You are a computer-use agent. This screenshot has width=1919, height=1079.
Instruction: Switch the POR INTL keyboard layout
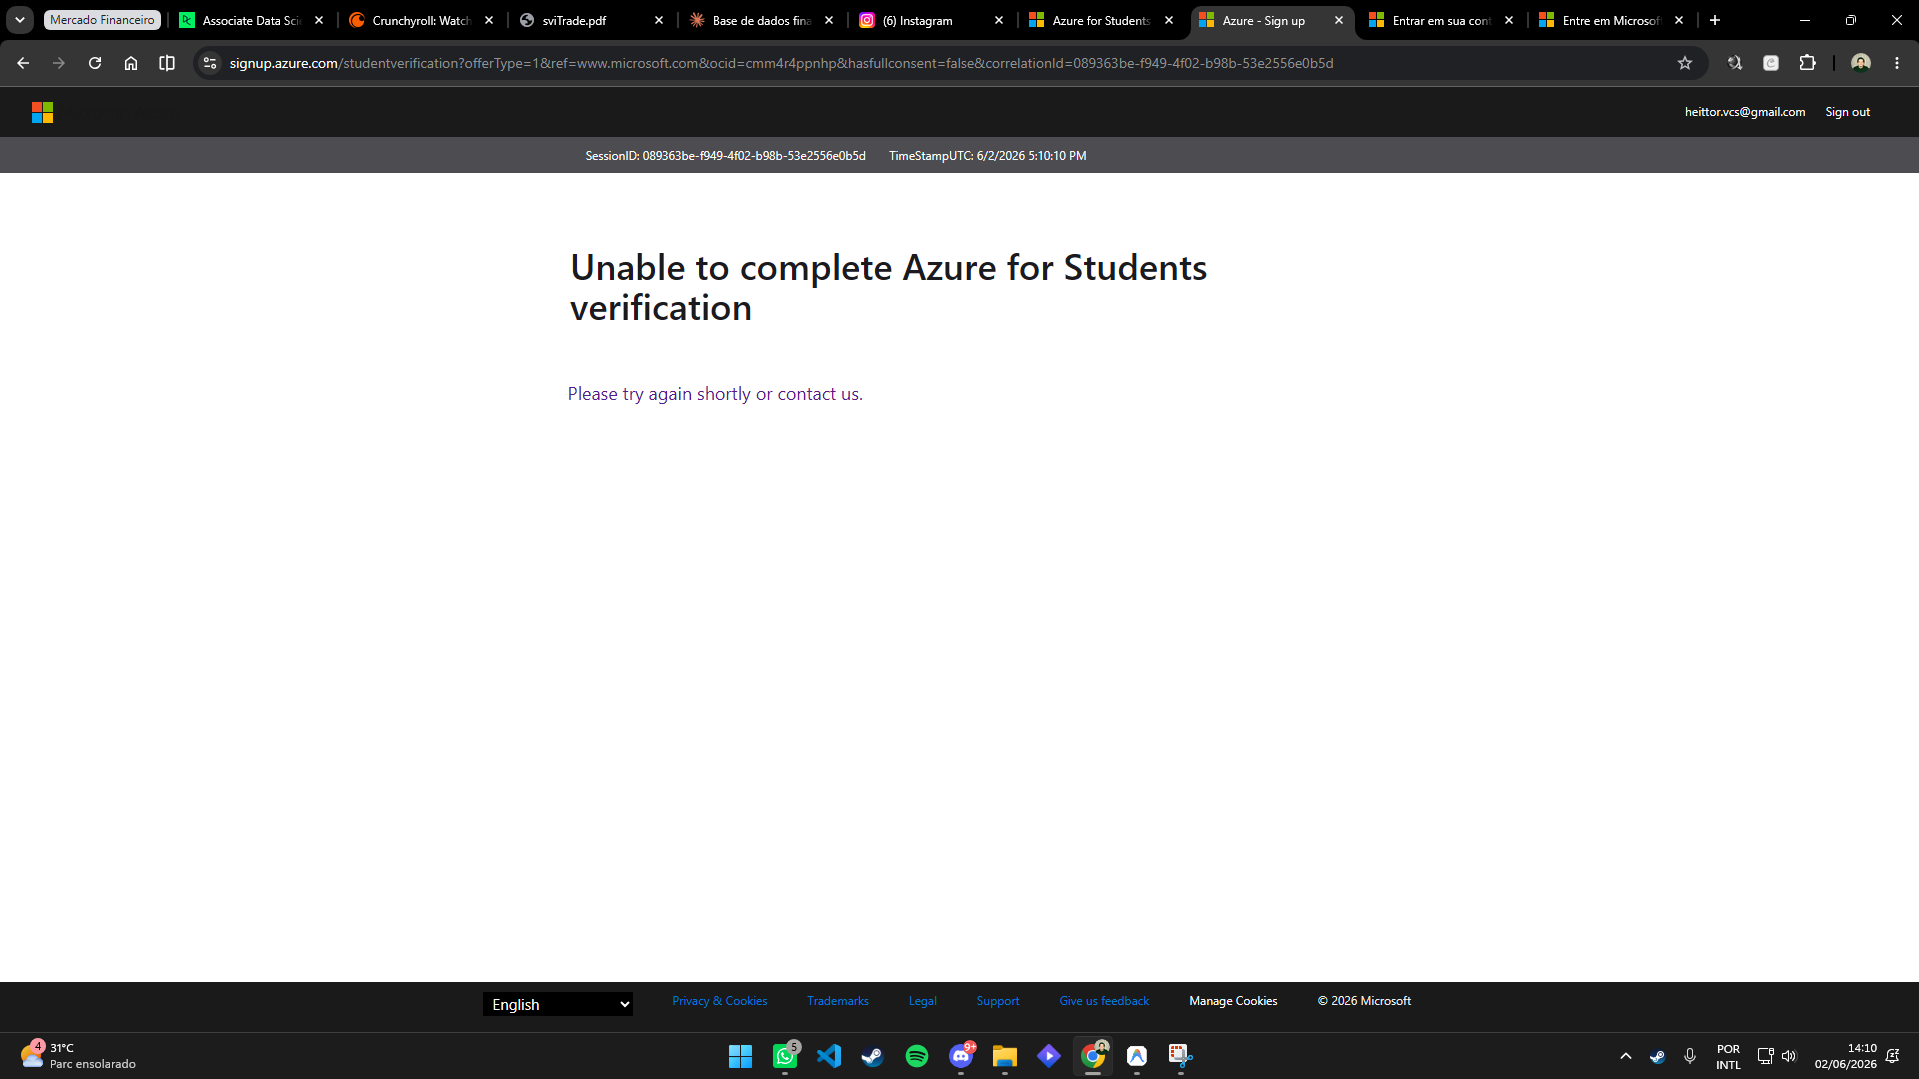[x=1728, y=1056]
